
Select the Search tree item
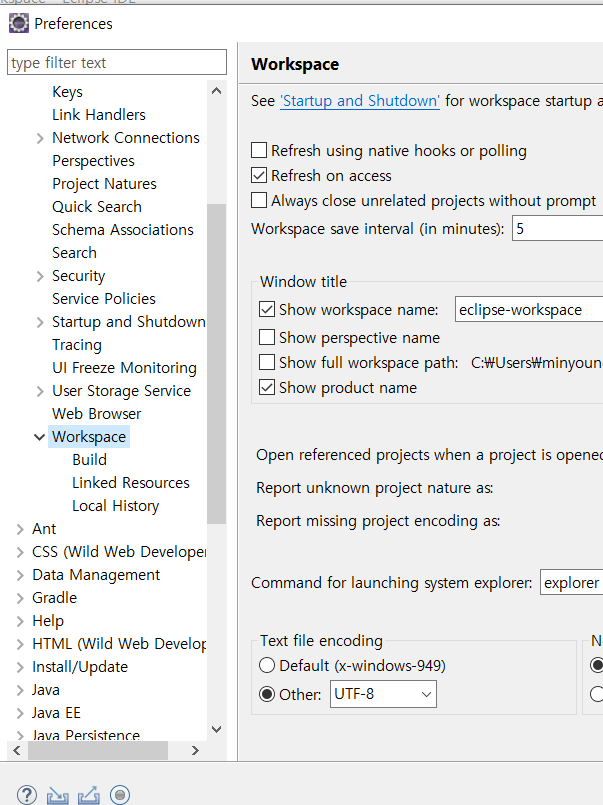(74, 253)
